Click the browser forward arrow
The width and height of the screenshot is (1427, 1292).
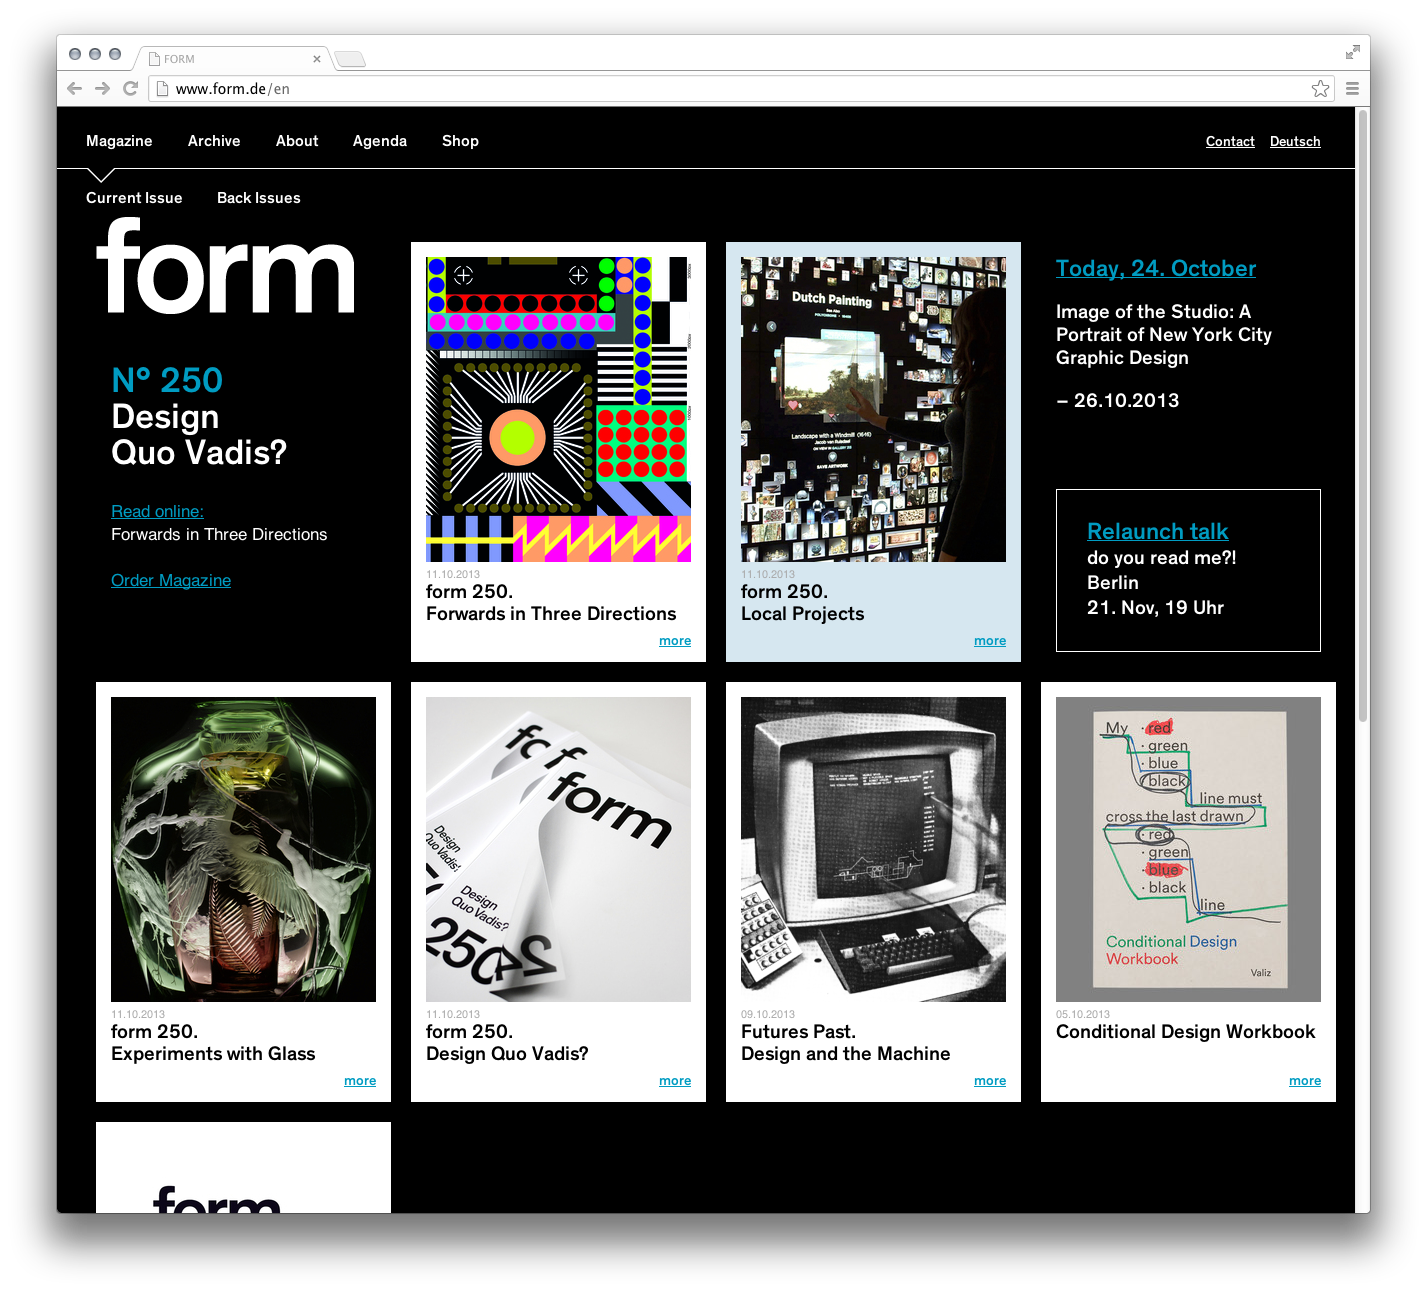[x=102, y=88]
